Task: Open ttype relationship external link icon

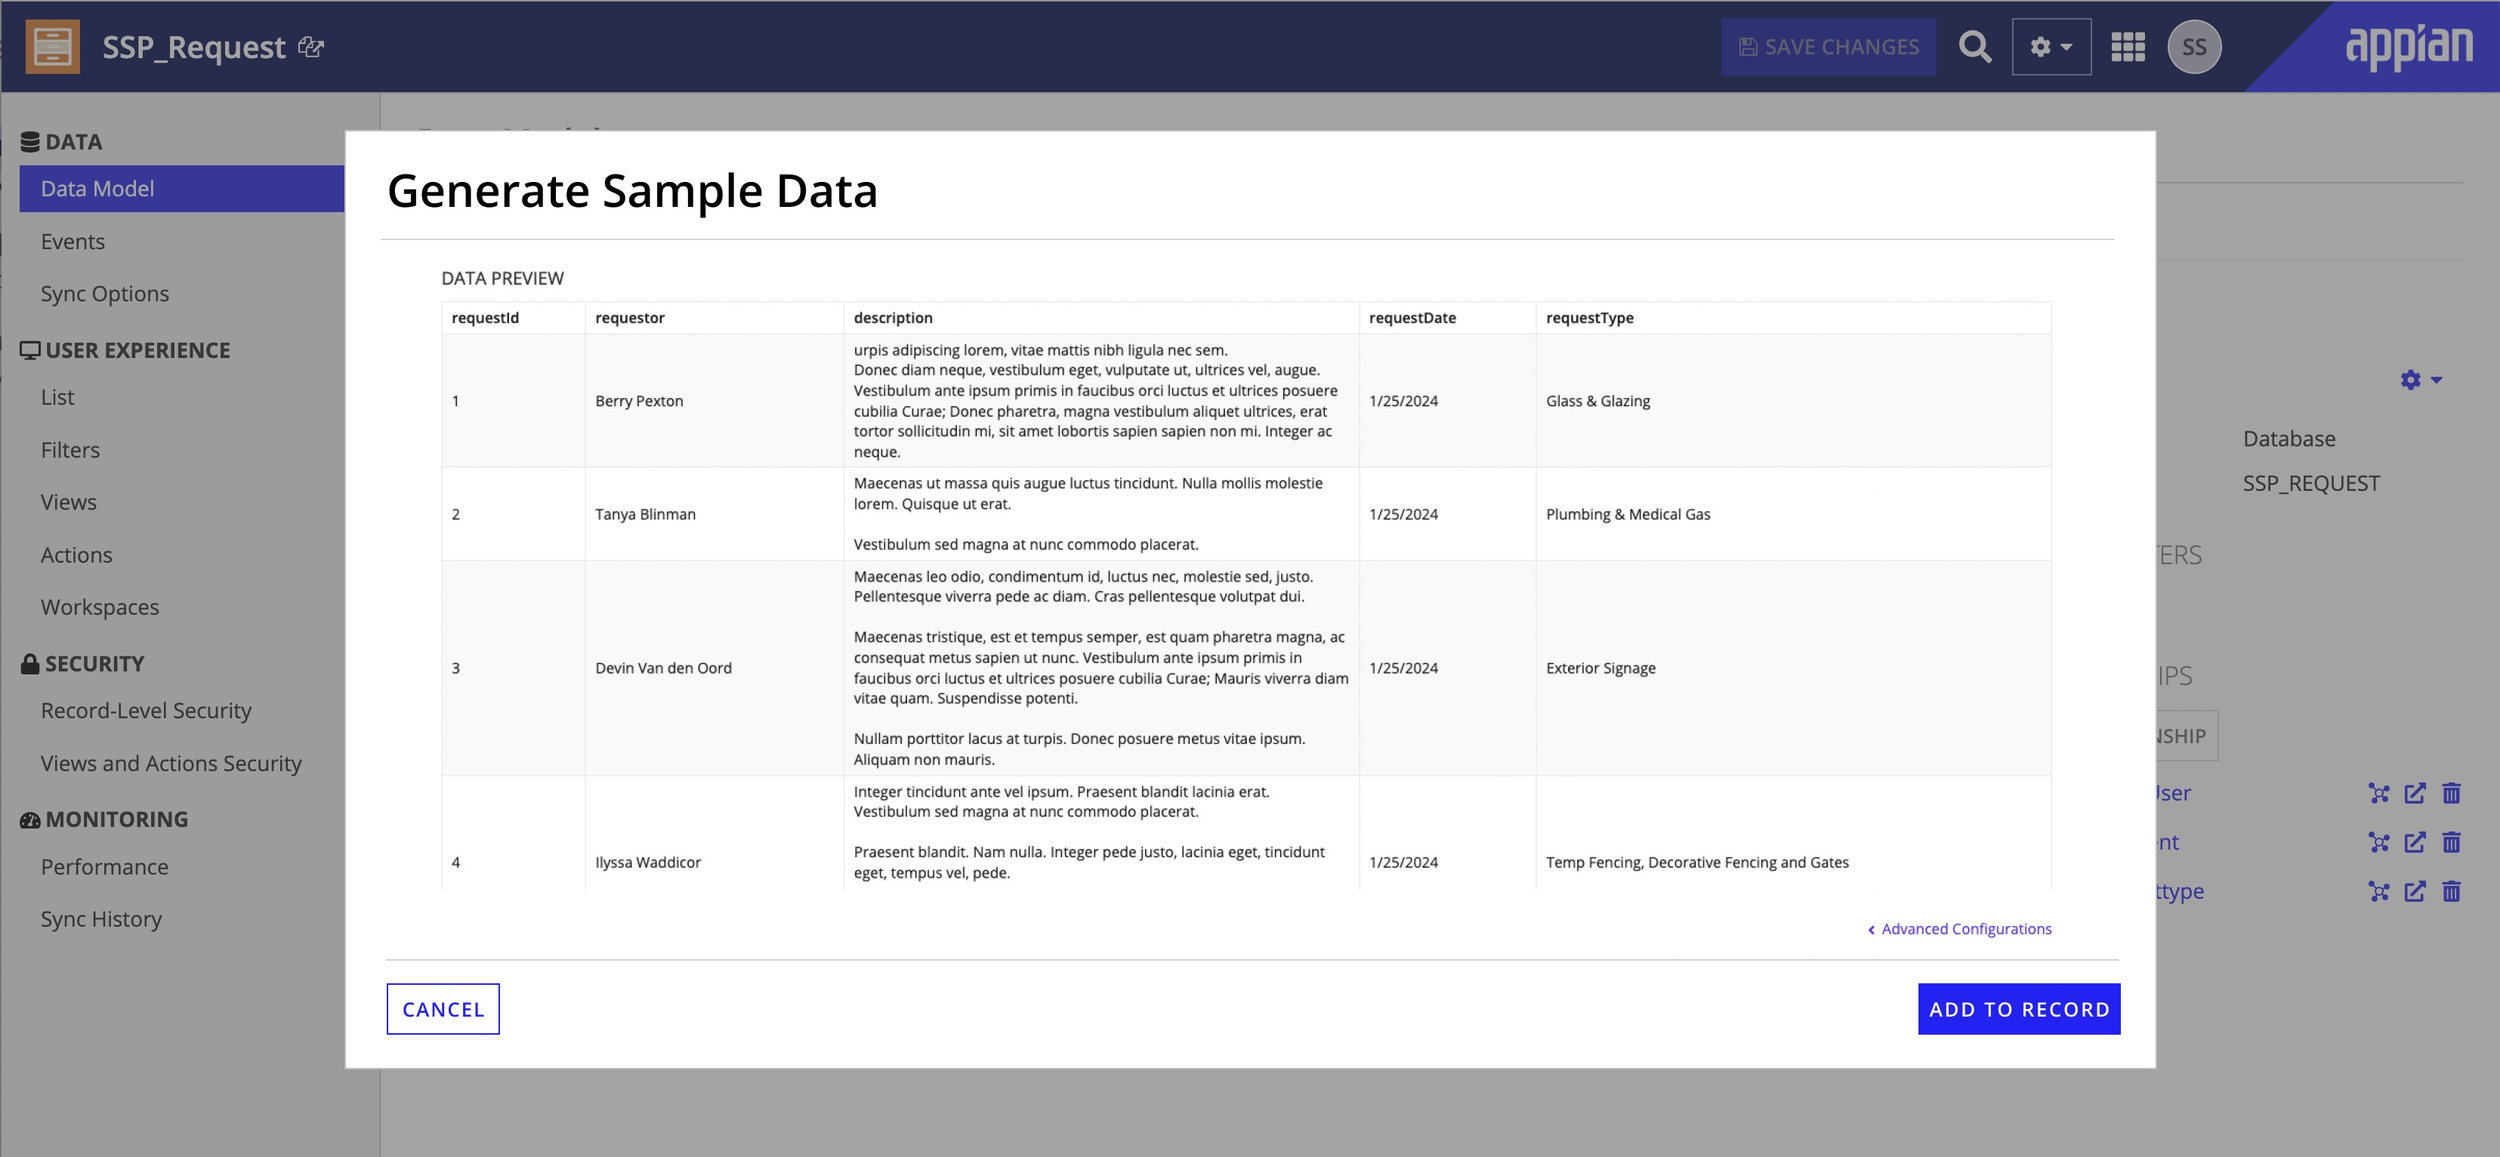Action: 2414,890
